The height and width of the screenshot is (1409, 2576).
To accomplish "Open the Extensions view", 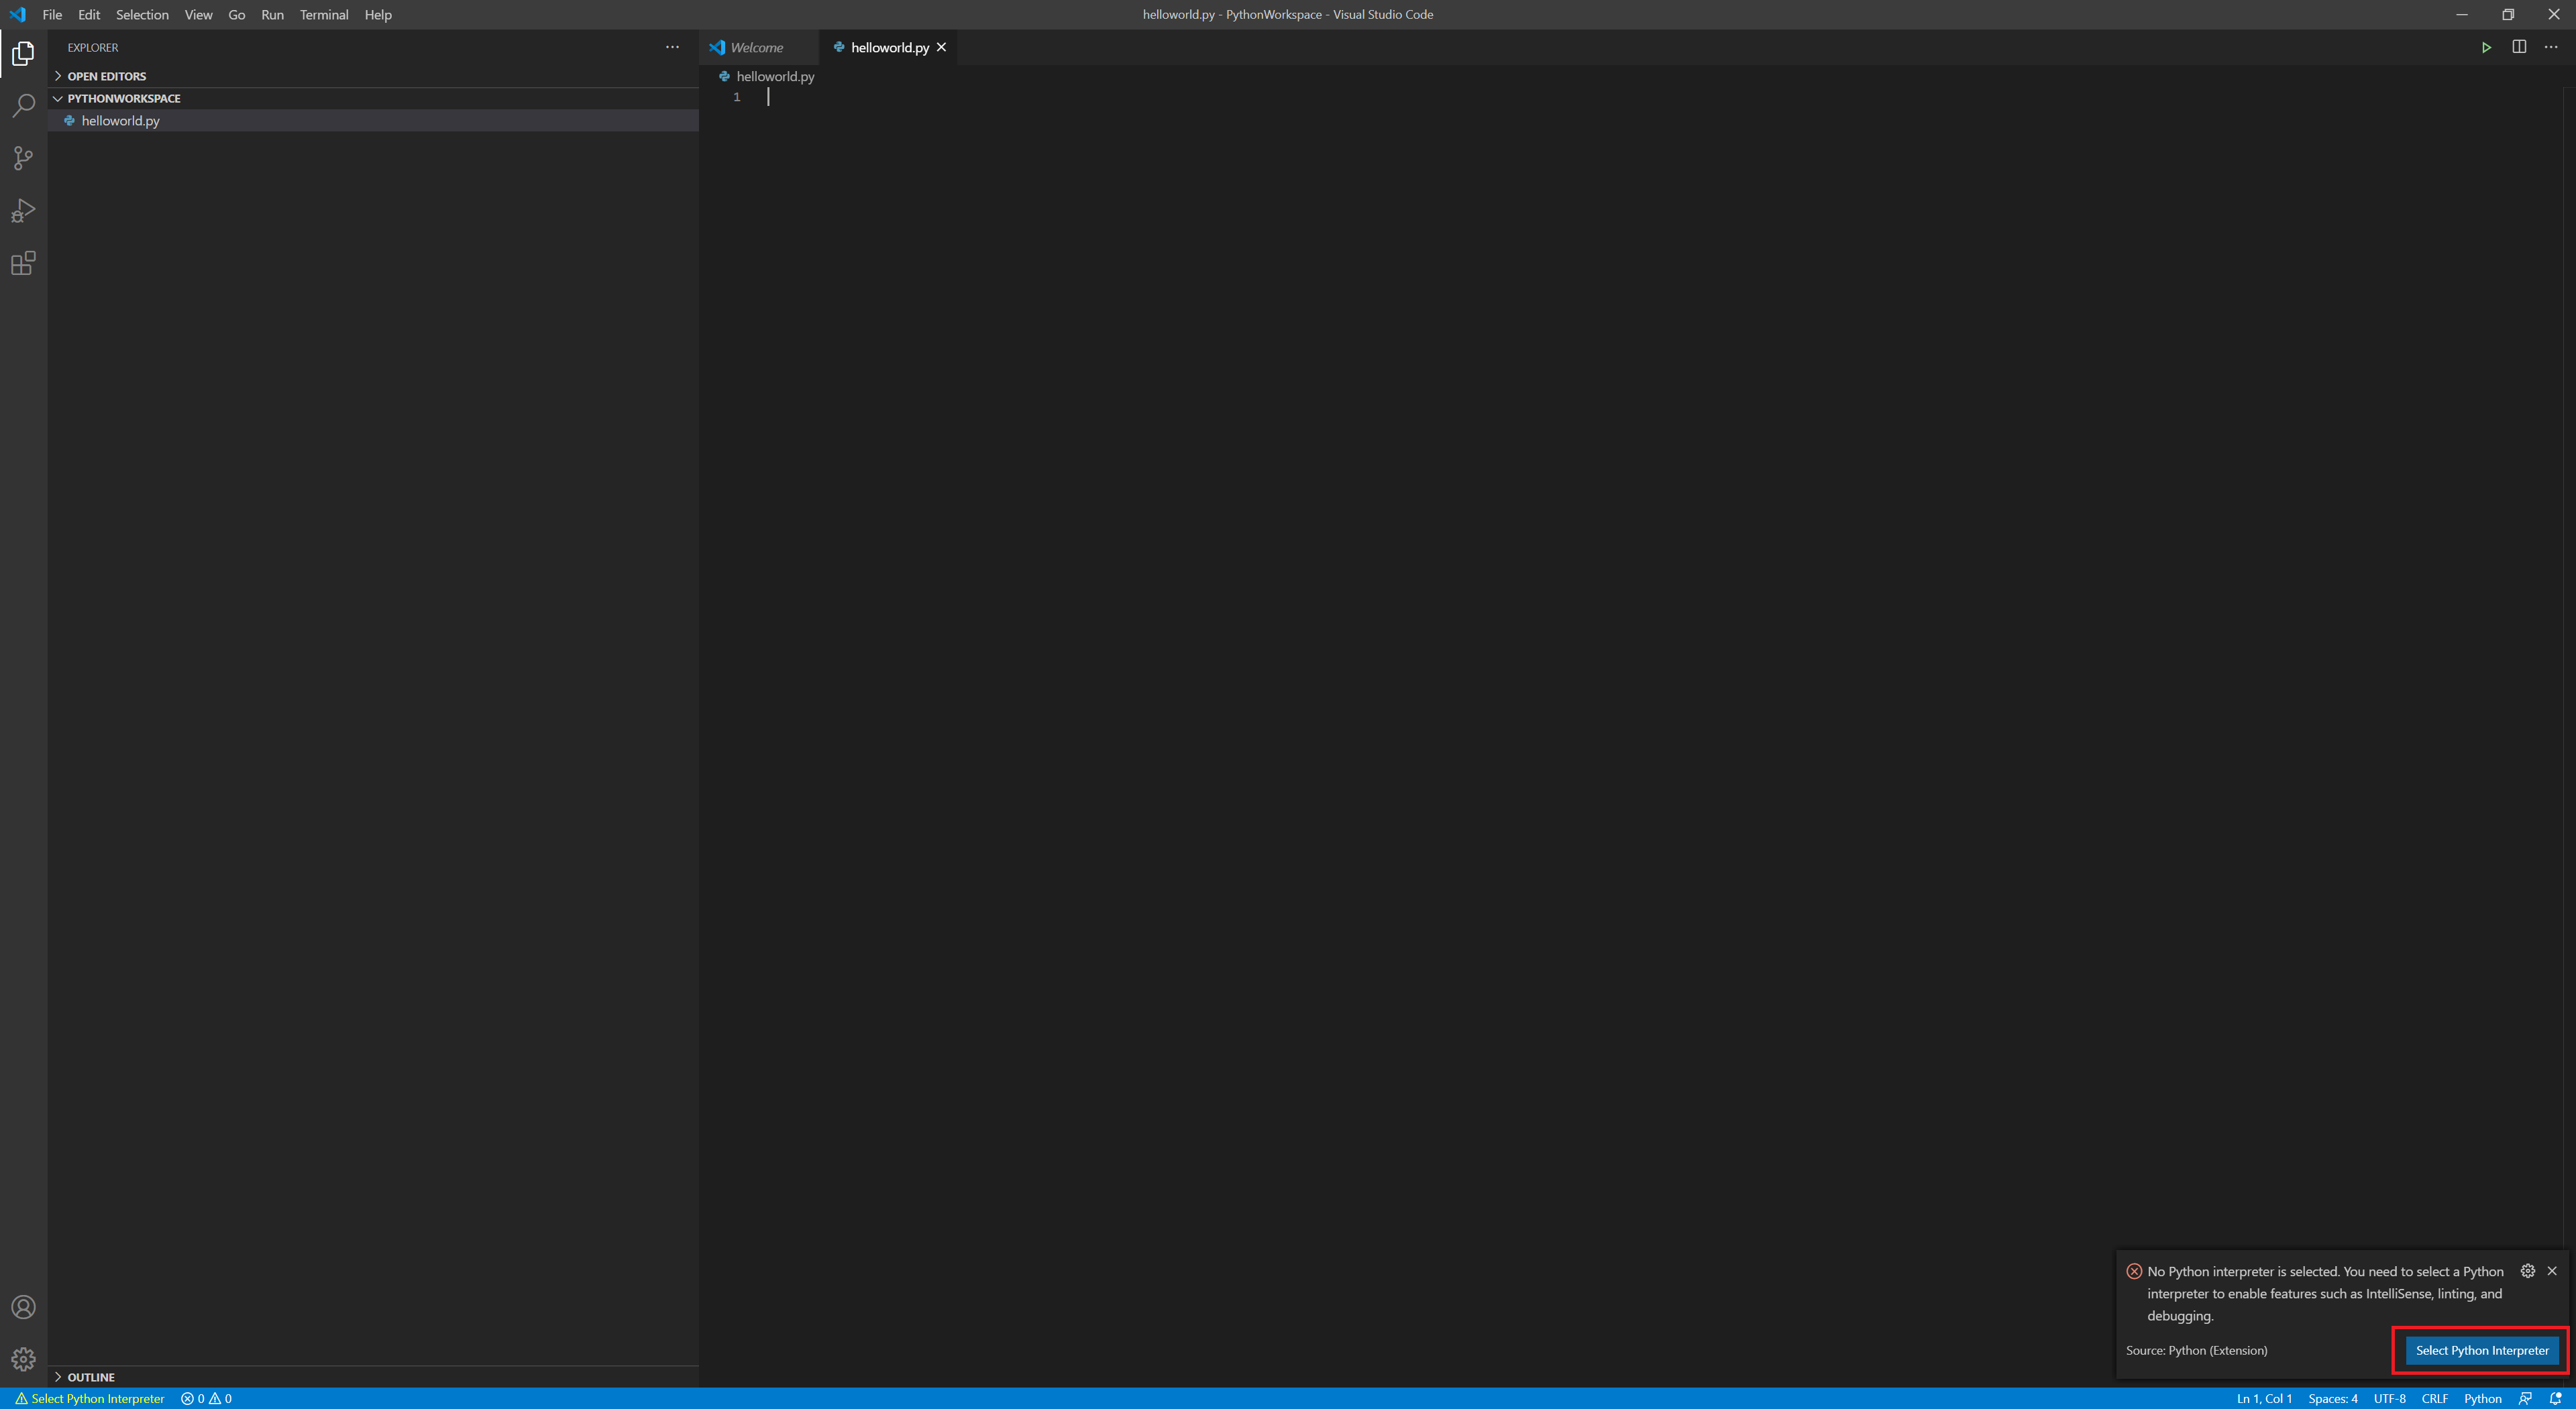I will click(23, 264).
